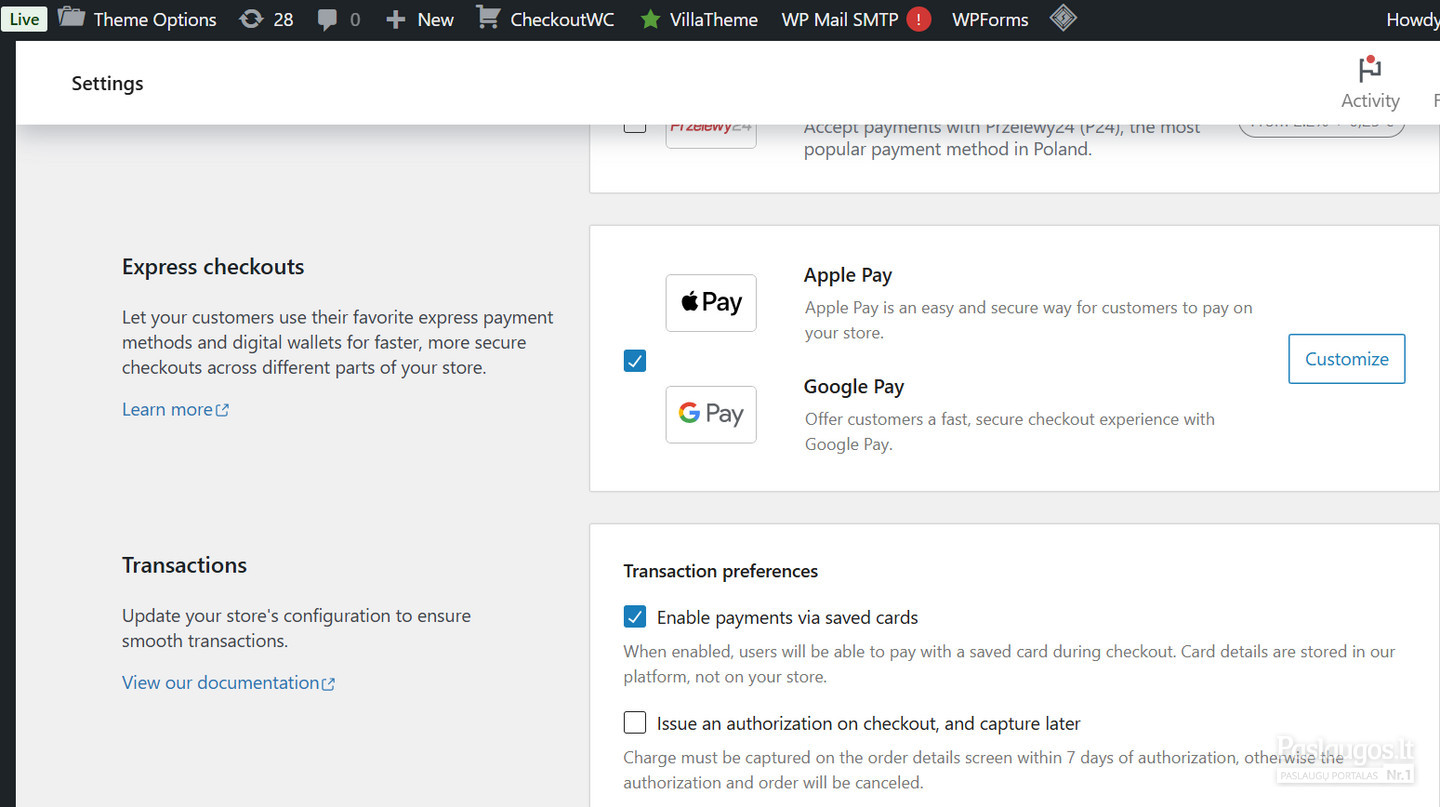Open the Activity flag icon

coord(1370,69)
